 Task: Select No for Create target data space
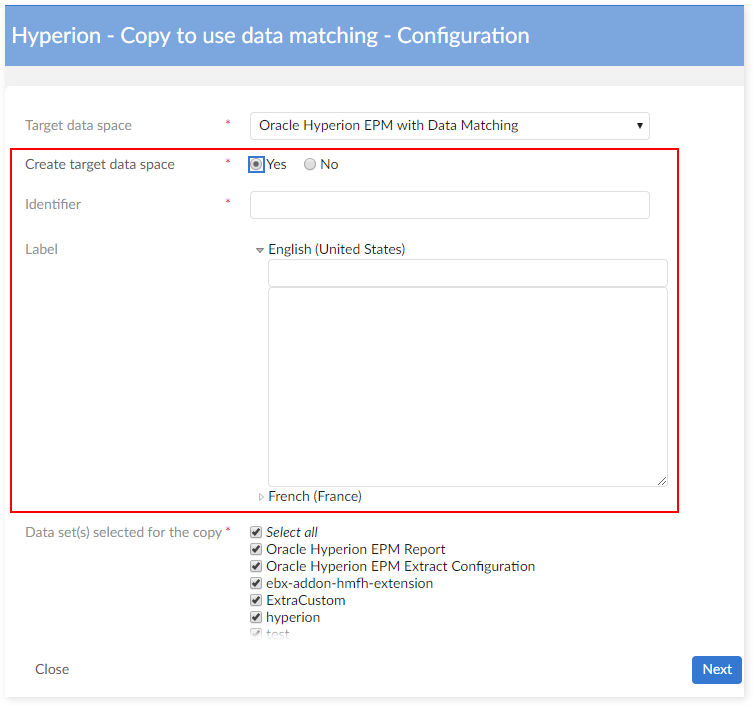[310, 165]
